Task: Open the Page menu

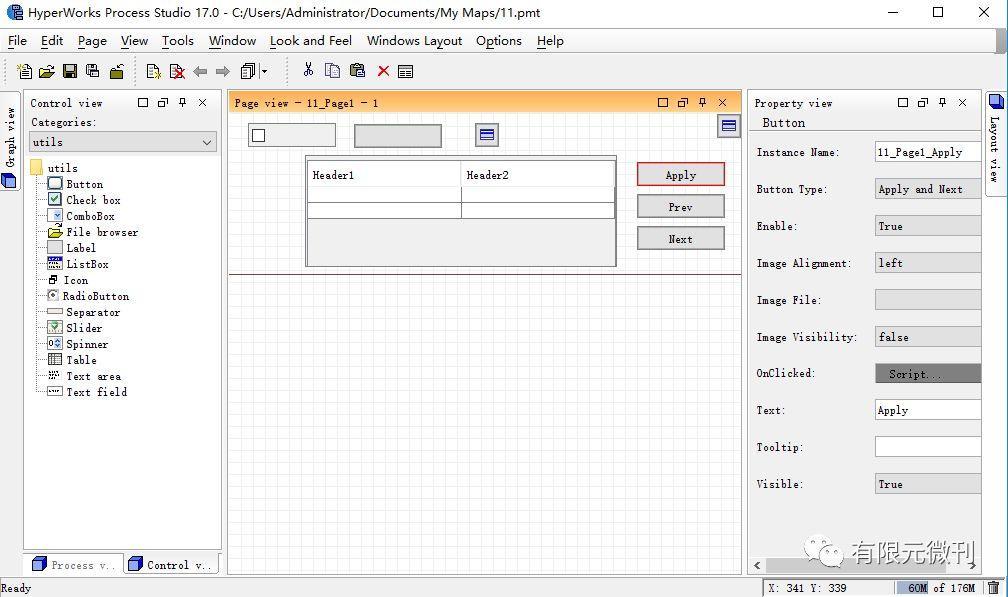Action: (x=93, y=40)
